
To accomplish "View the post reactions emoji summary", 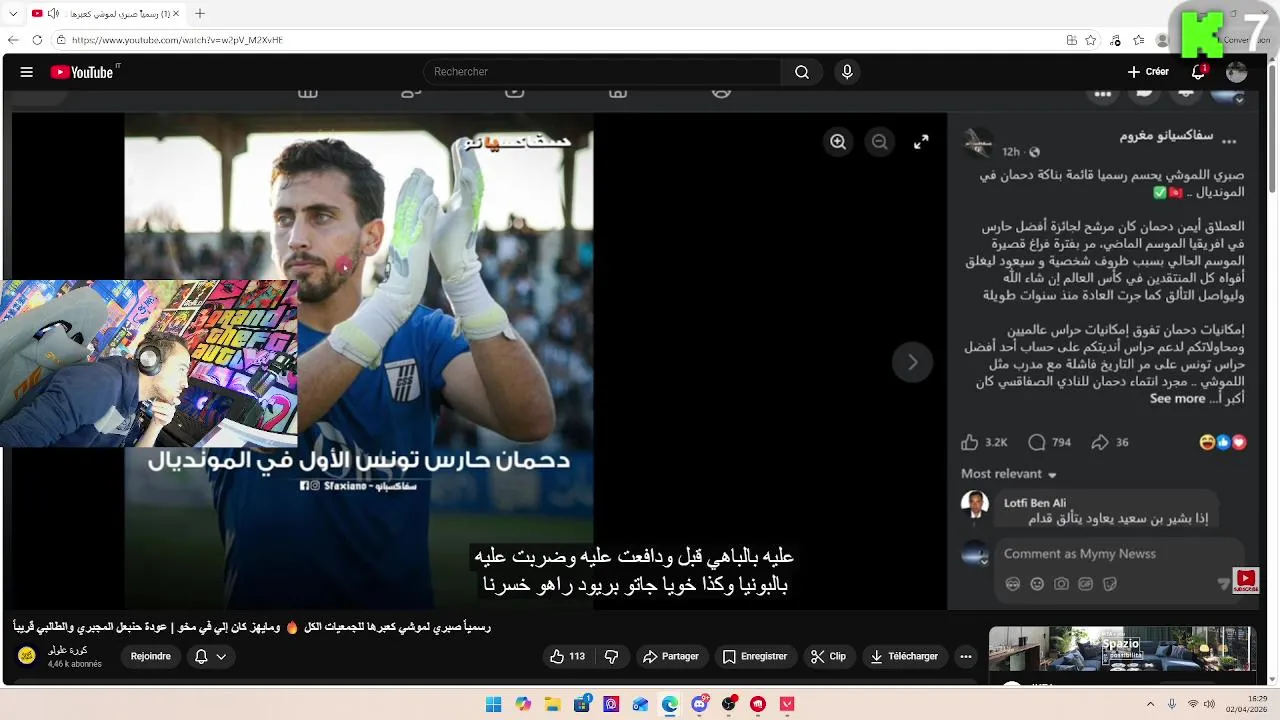I will tap(1222, 442).
